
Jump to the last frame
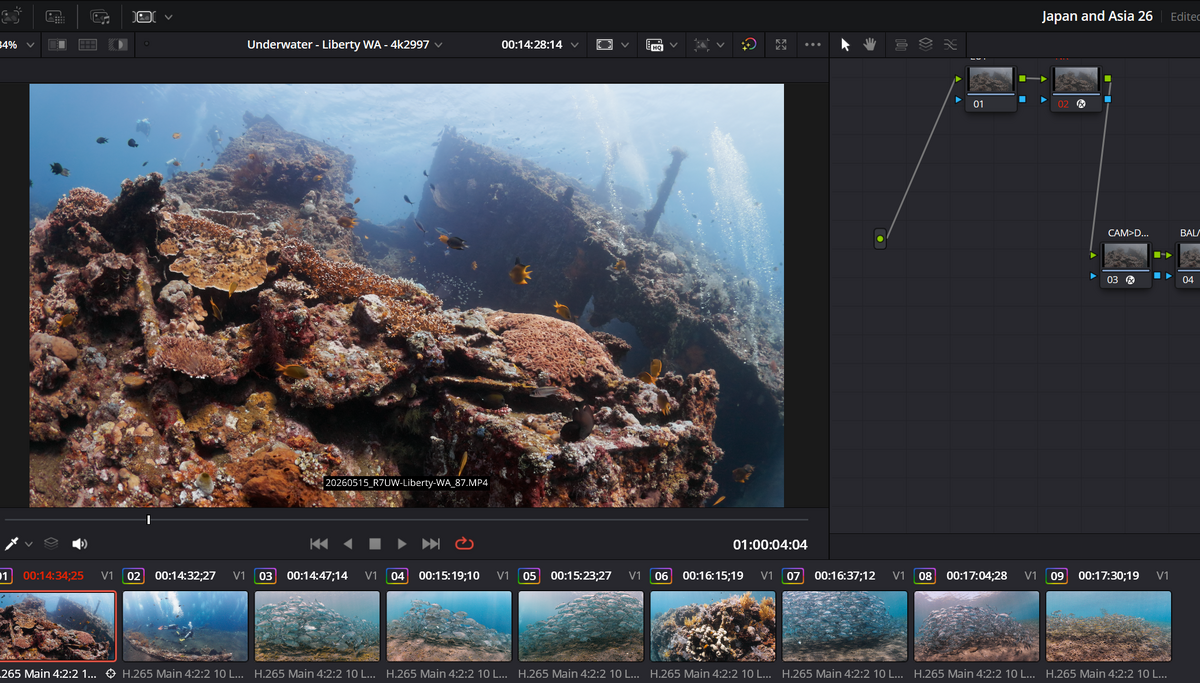pyautogui.click(x=431, y=544)
